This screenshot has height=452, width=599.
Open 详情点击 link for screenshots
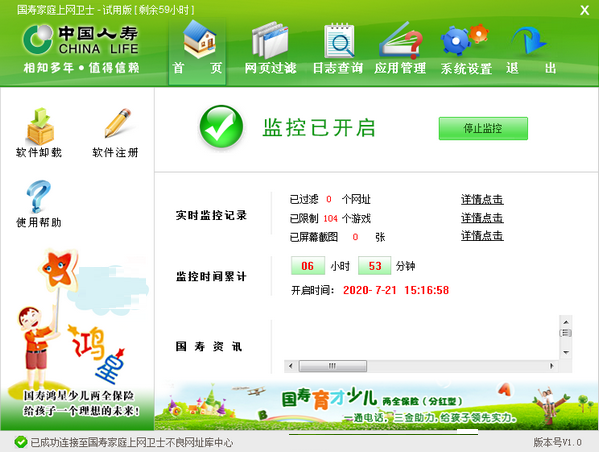[x=482, y=236]
